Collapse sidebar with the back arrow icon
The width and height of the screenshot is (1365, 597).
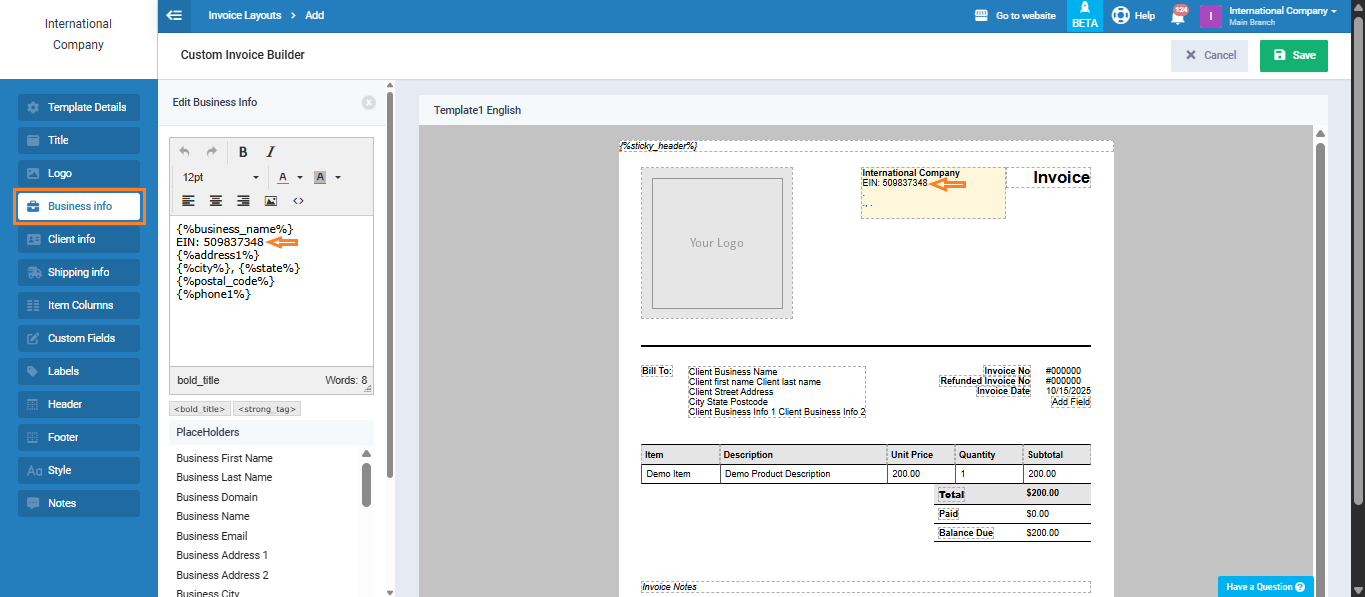175,16
